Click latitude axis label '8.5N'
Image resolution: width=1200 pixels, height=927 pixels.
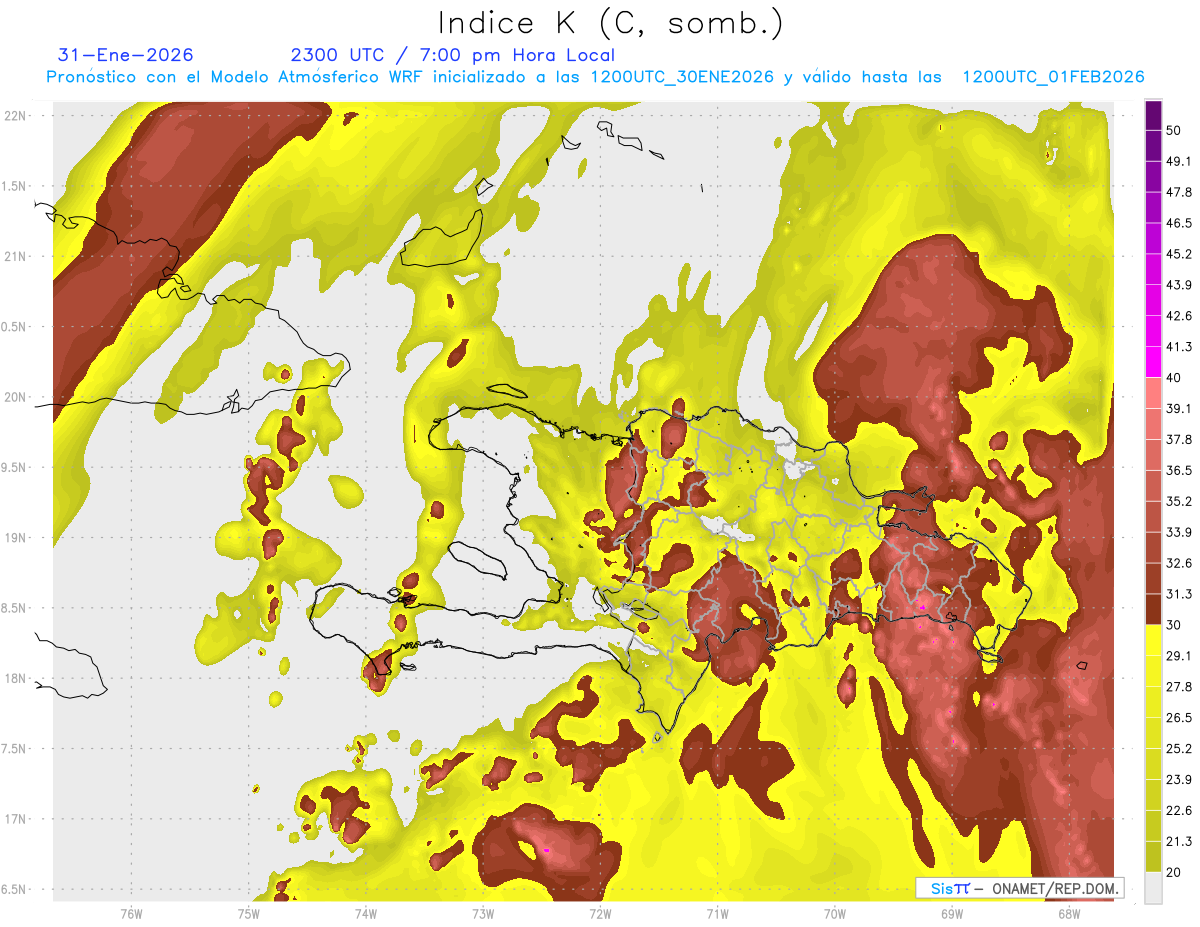13,608
